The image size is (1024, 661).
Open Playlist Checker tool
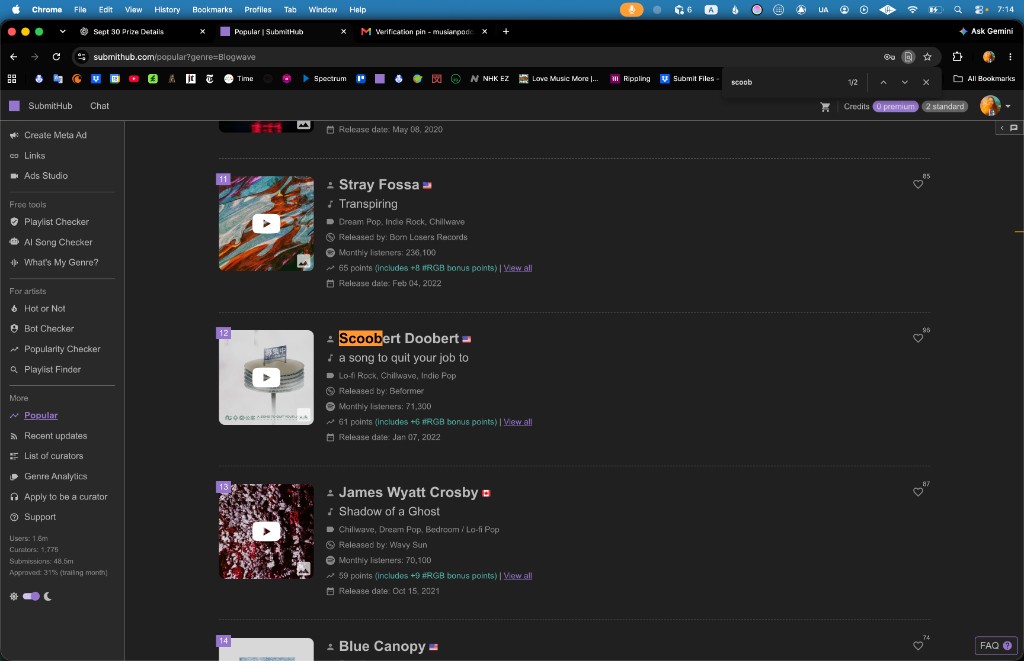pos(56,222)
